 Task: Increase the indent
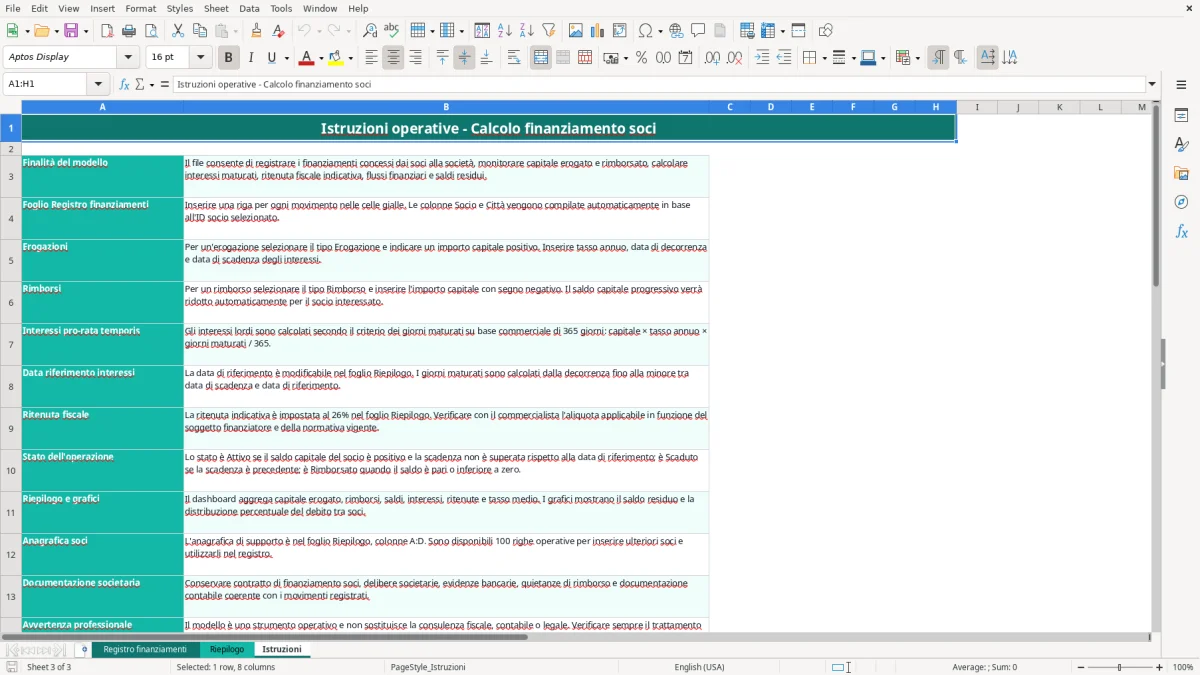(x=762, y=58)
